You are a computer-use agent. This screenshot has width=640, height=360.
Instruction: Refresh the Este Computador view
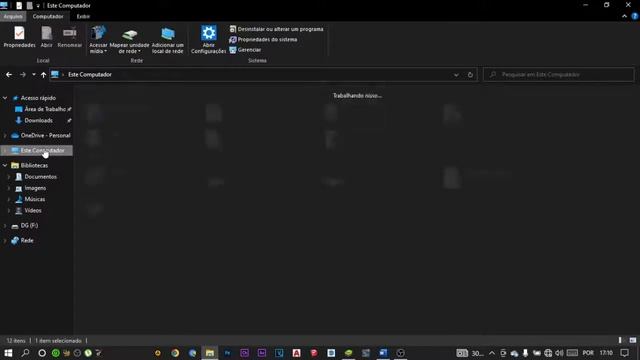pyautogui.click(x=470, y=75)
